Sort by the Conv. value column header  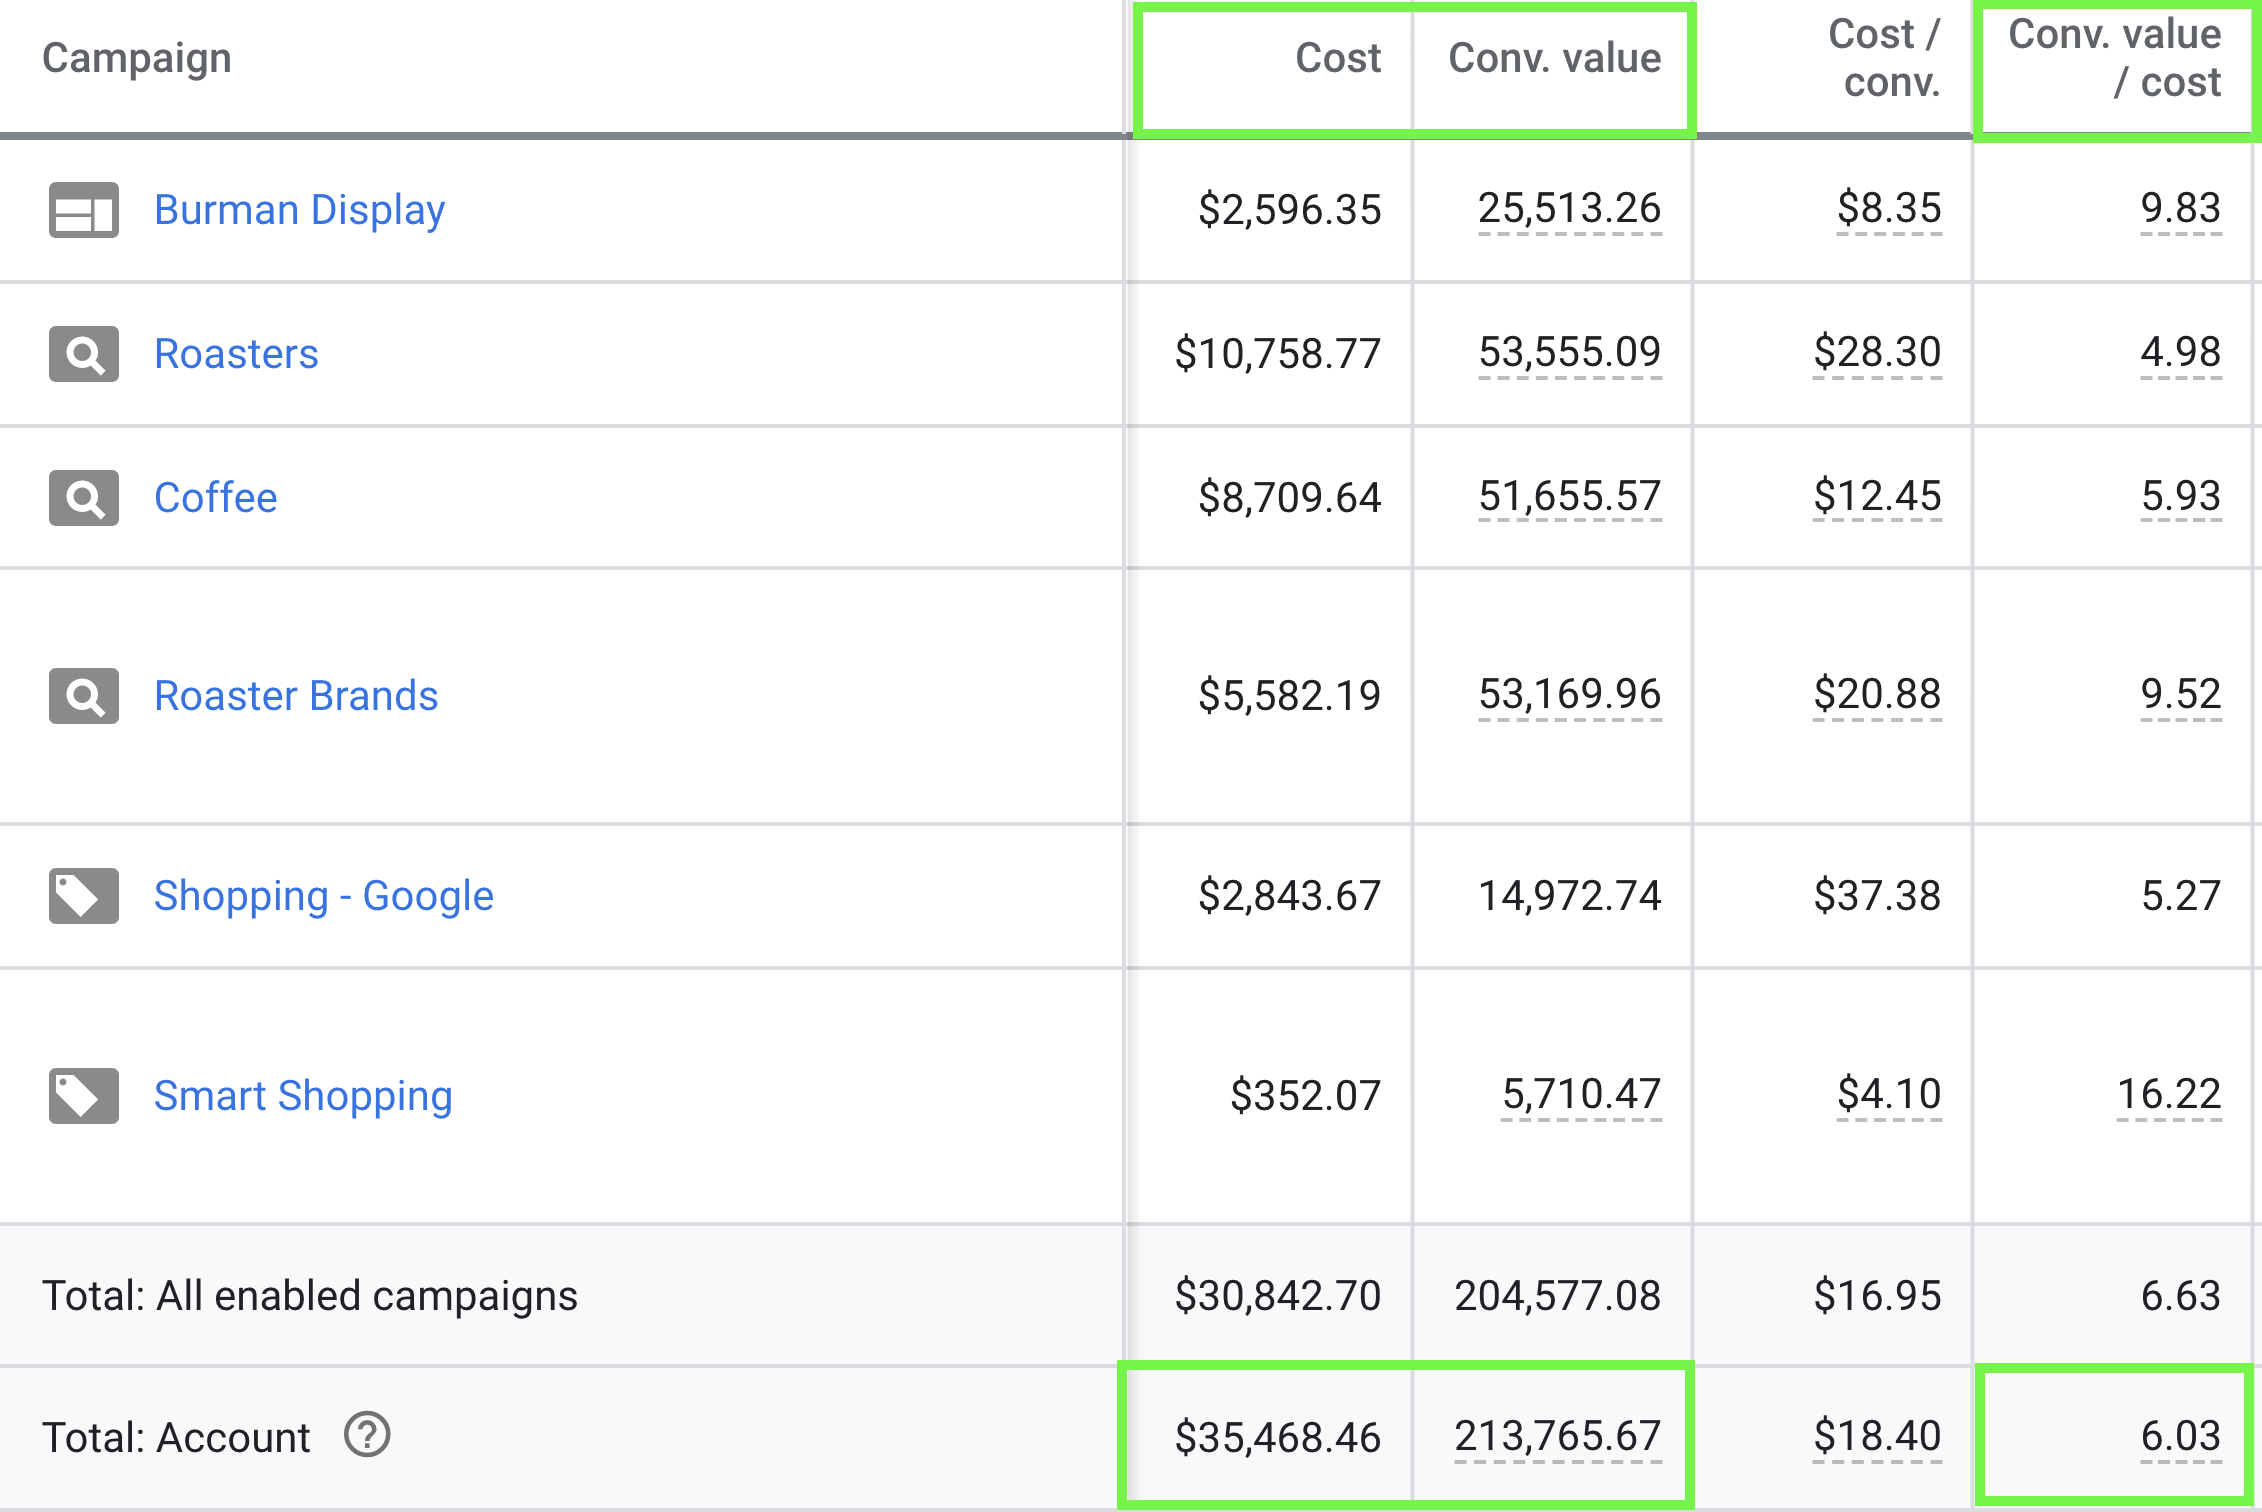click(1554, 58)
